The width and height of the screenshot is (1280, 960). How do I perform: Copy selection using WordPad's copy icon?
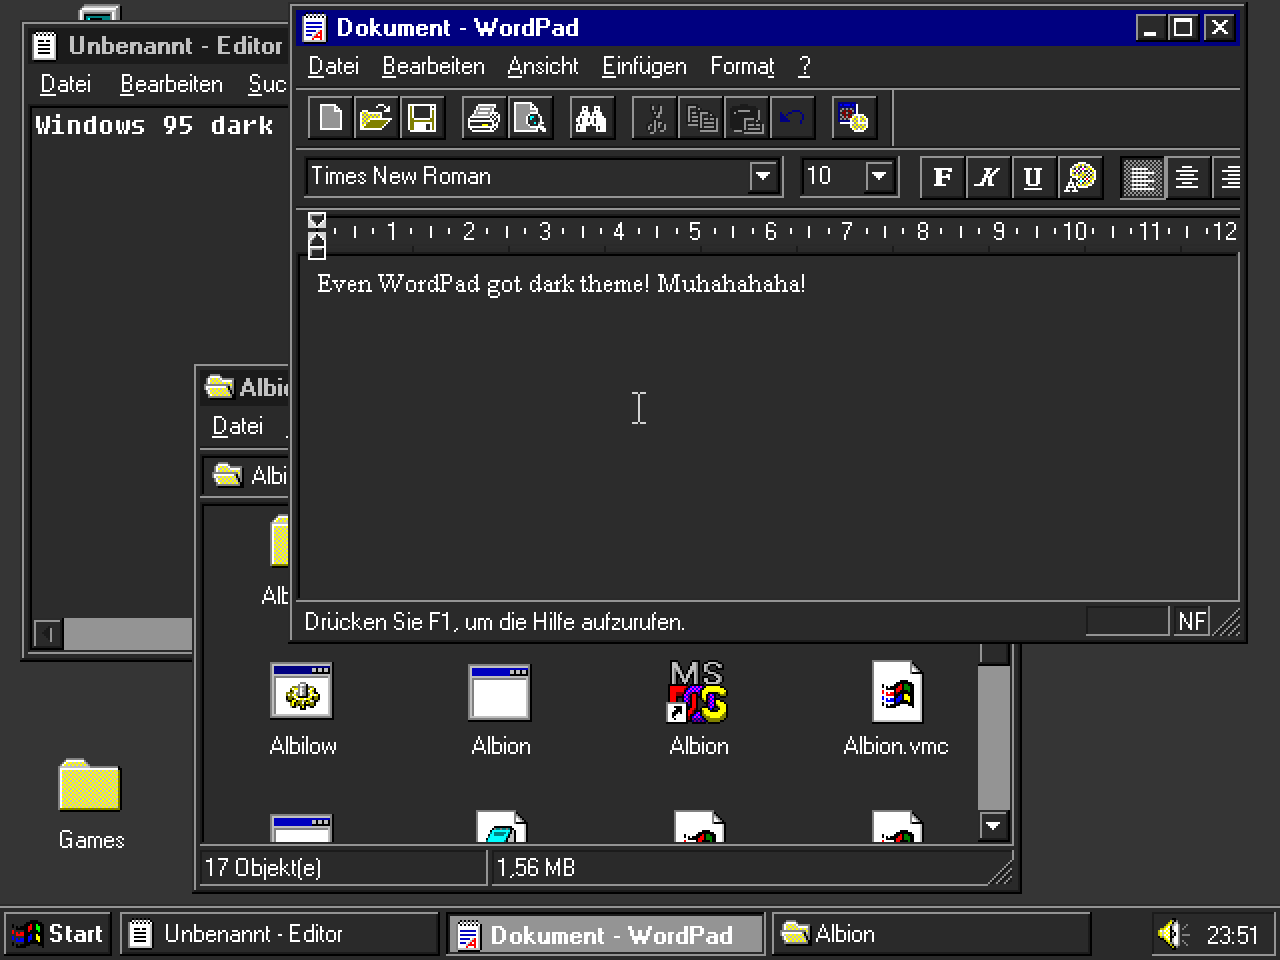pos(701,118)
